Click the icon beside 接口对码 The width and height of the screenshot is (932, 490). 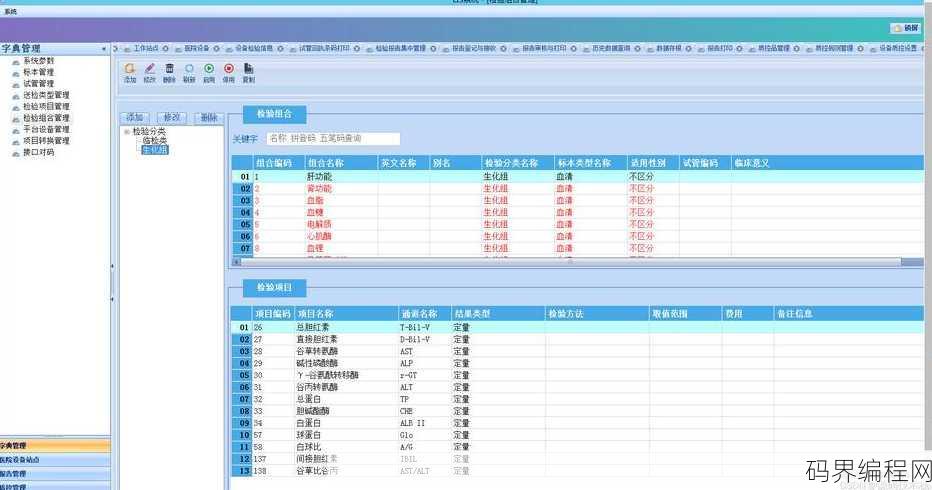point(16,153)
